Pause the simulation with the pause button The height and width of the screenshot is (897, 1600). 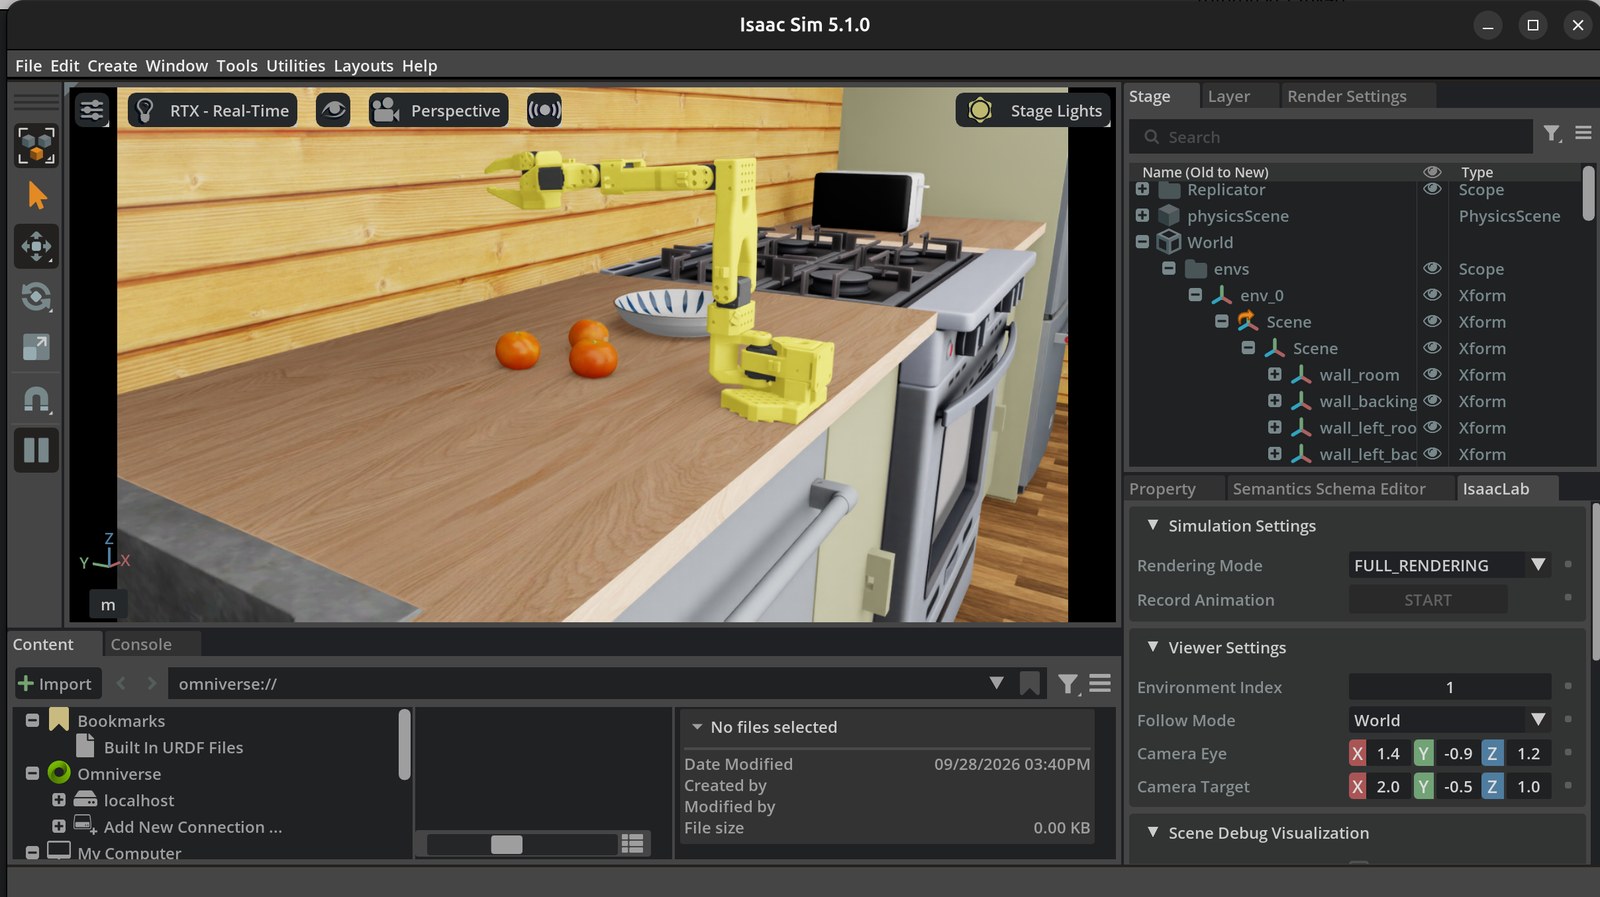point(36,450)
